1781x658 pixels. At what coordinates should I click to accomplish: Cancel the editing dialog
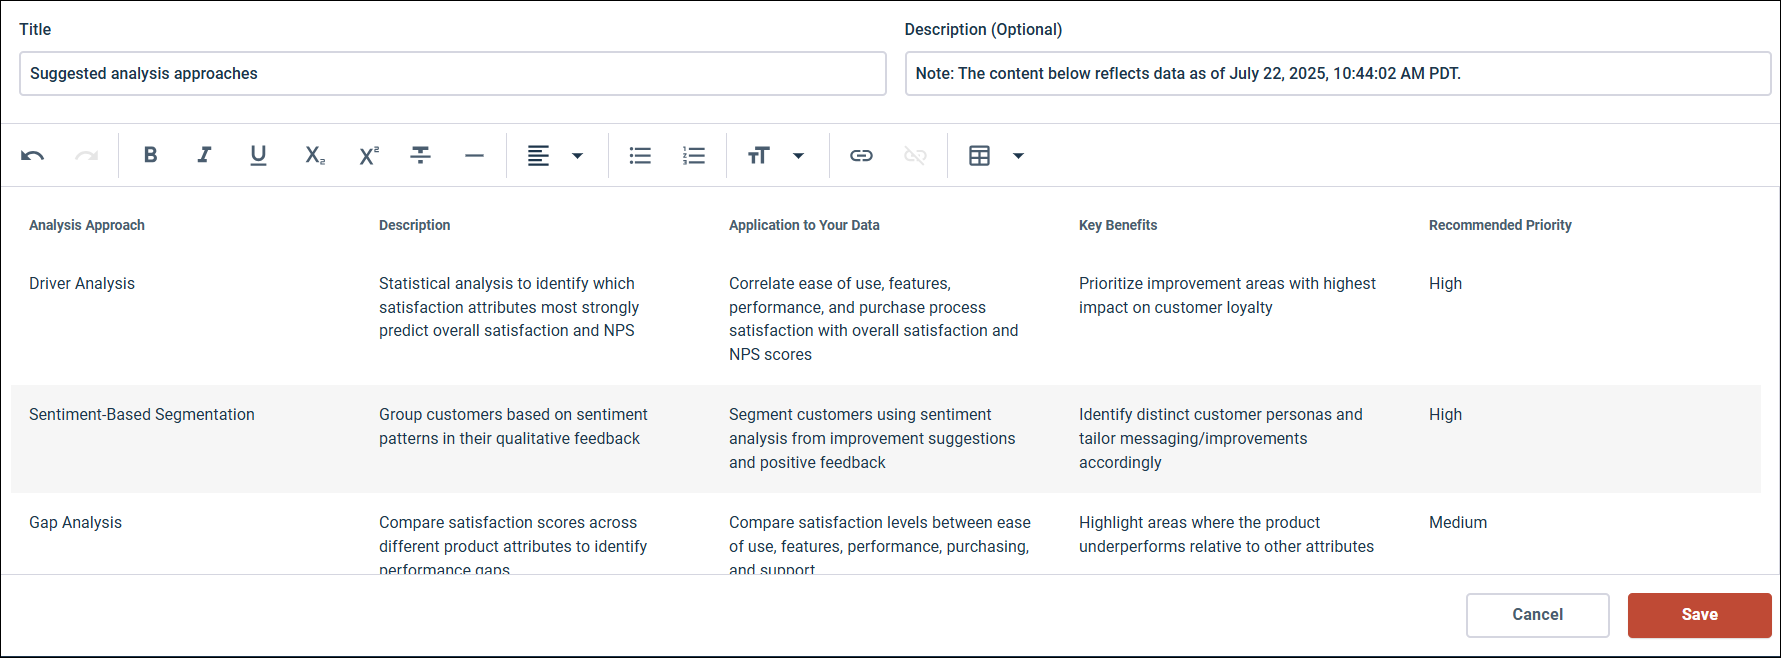coord(1537,615)
